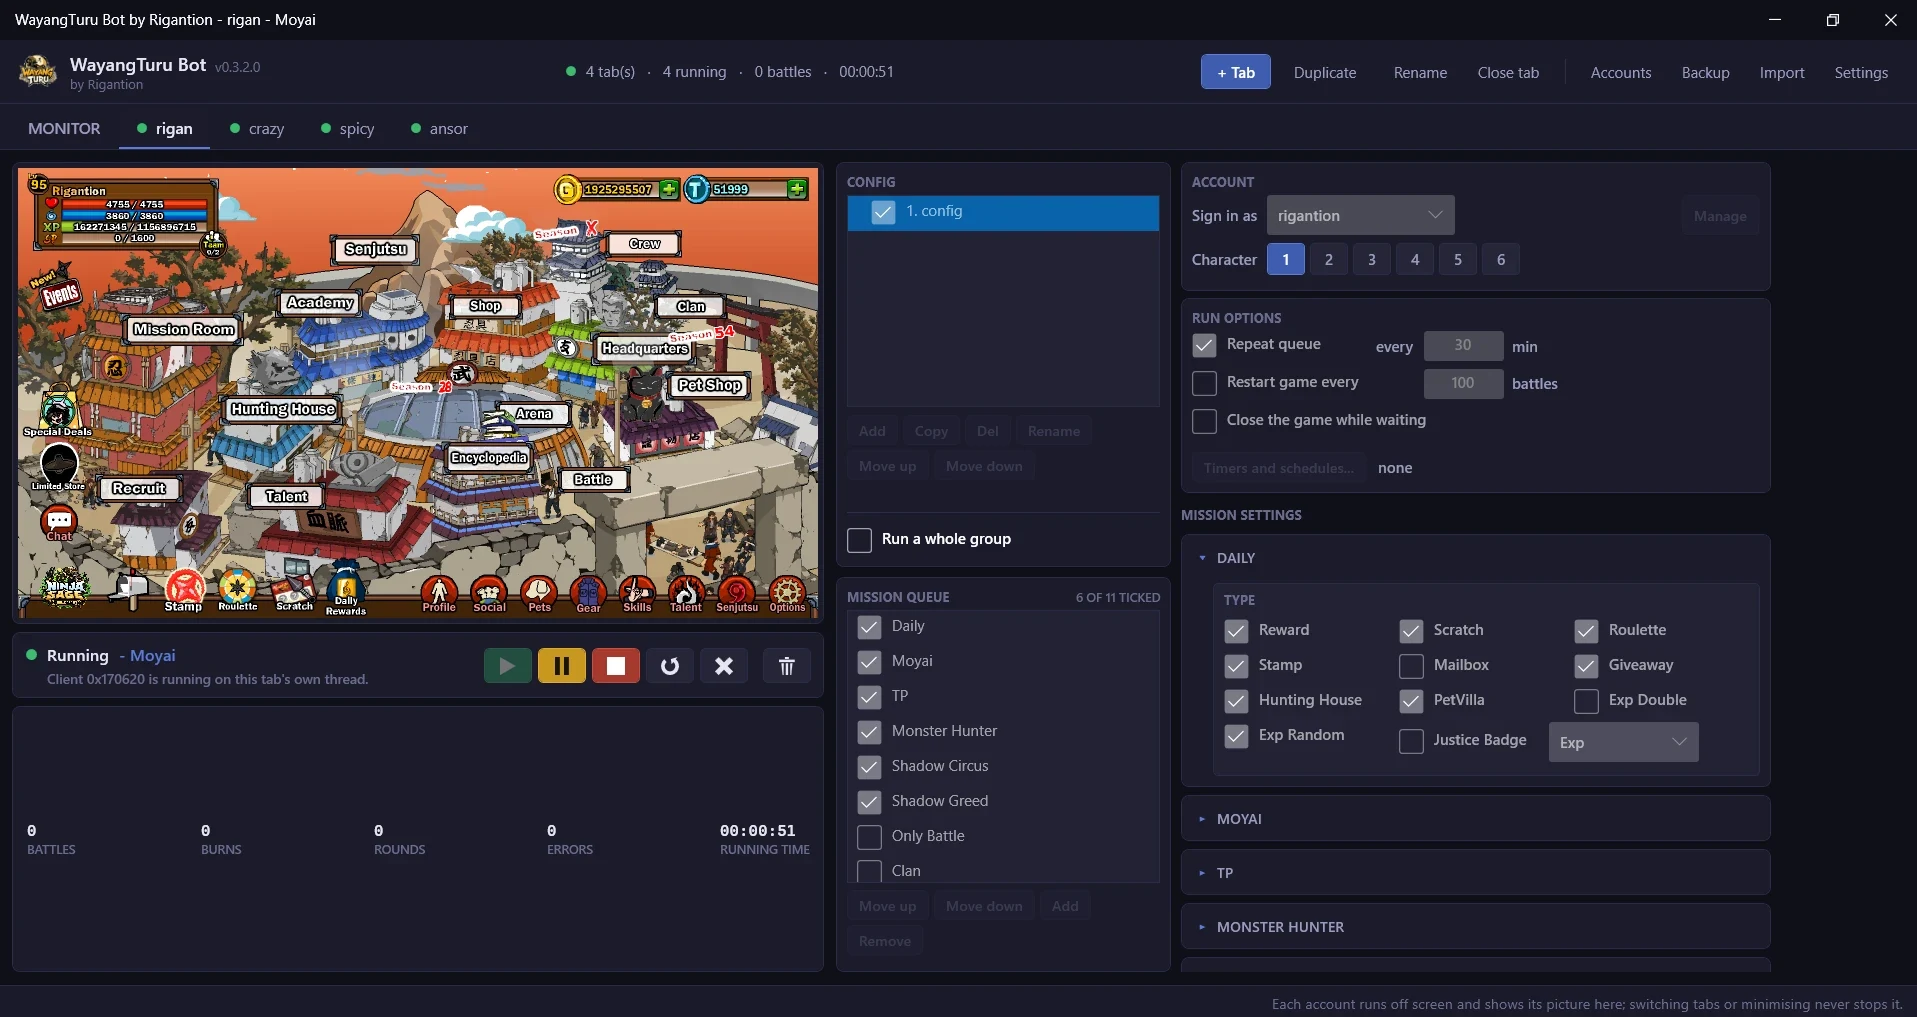Open the Senjutsu icon in game bar
Image resolution: width=1917 pixels, height=1017 pixels.
click(x=737, y=594)
